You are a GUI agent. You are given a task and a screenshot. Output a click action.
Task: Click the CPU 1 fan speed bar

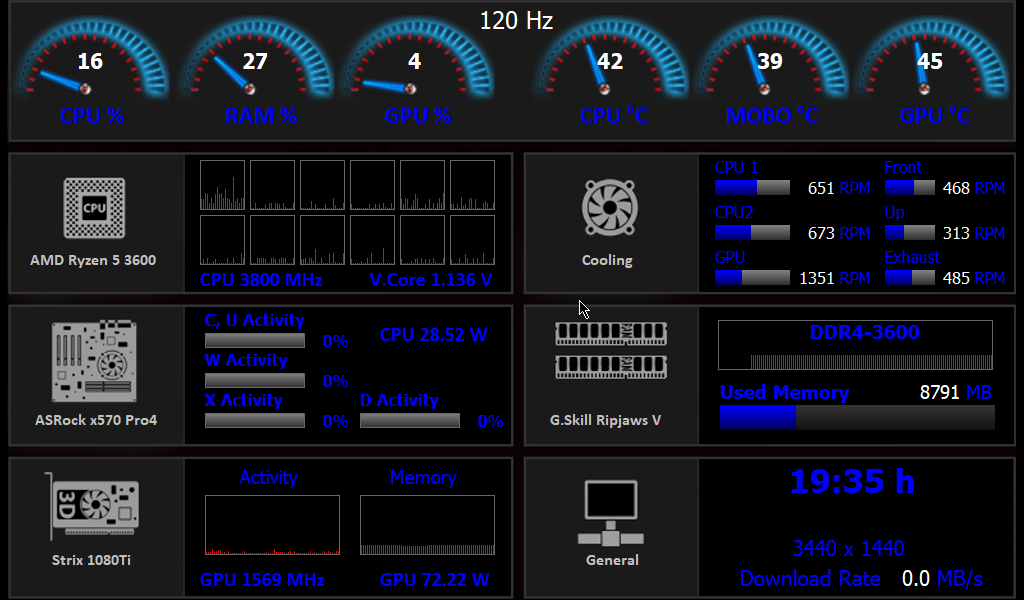[752, 188]
